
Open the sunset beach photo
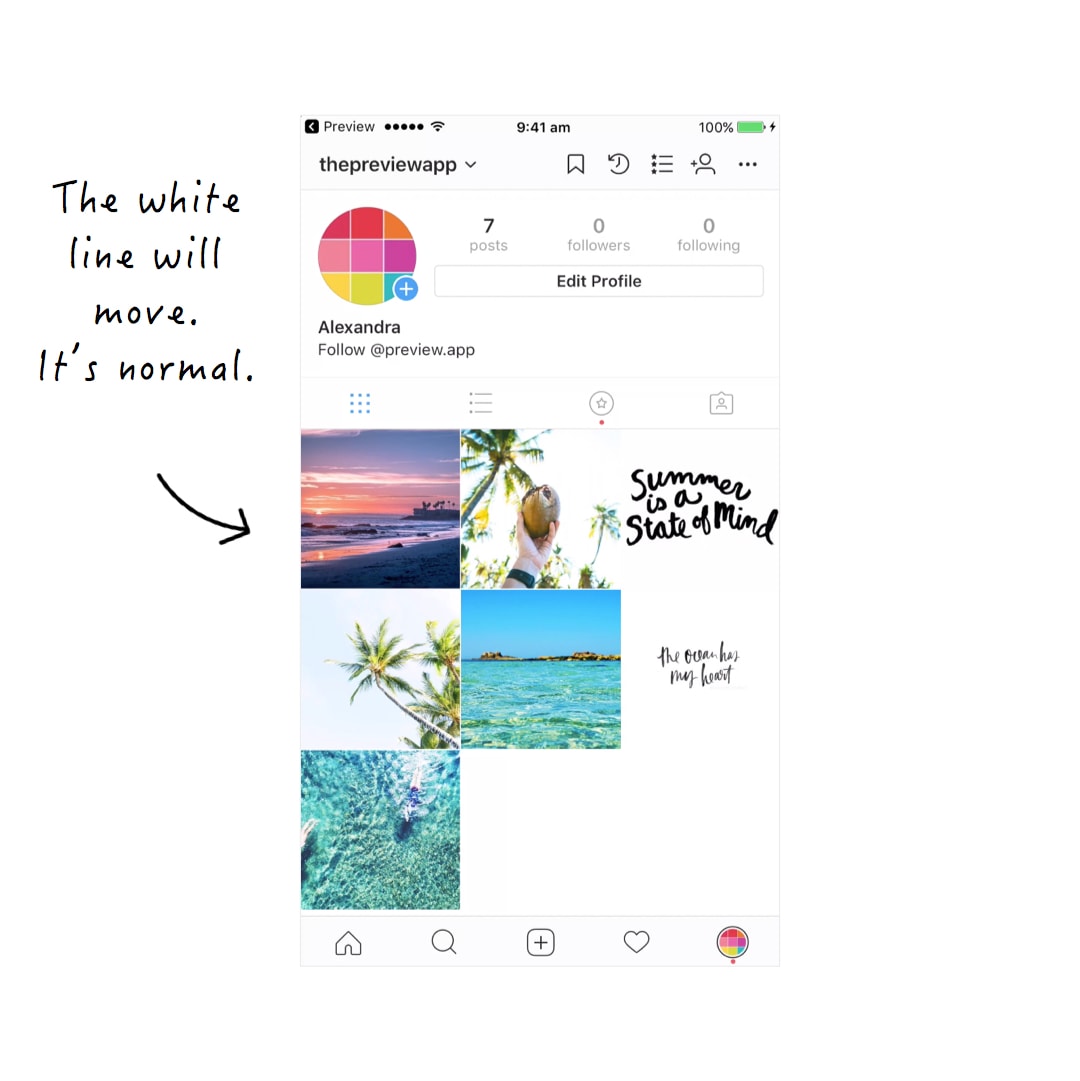point(380,509)
